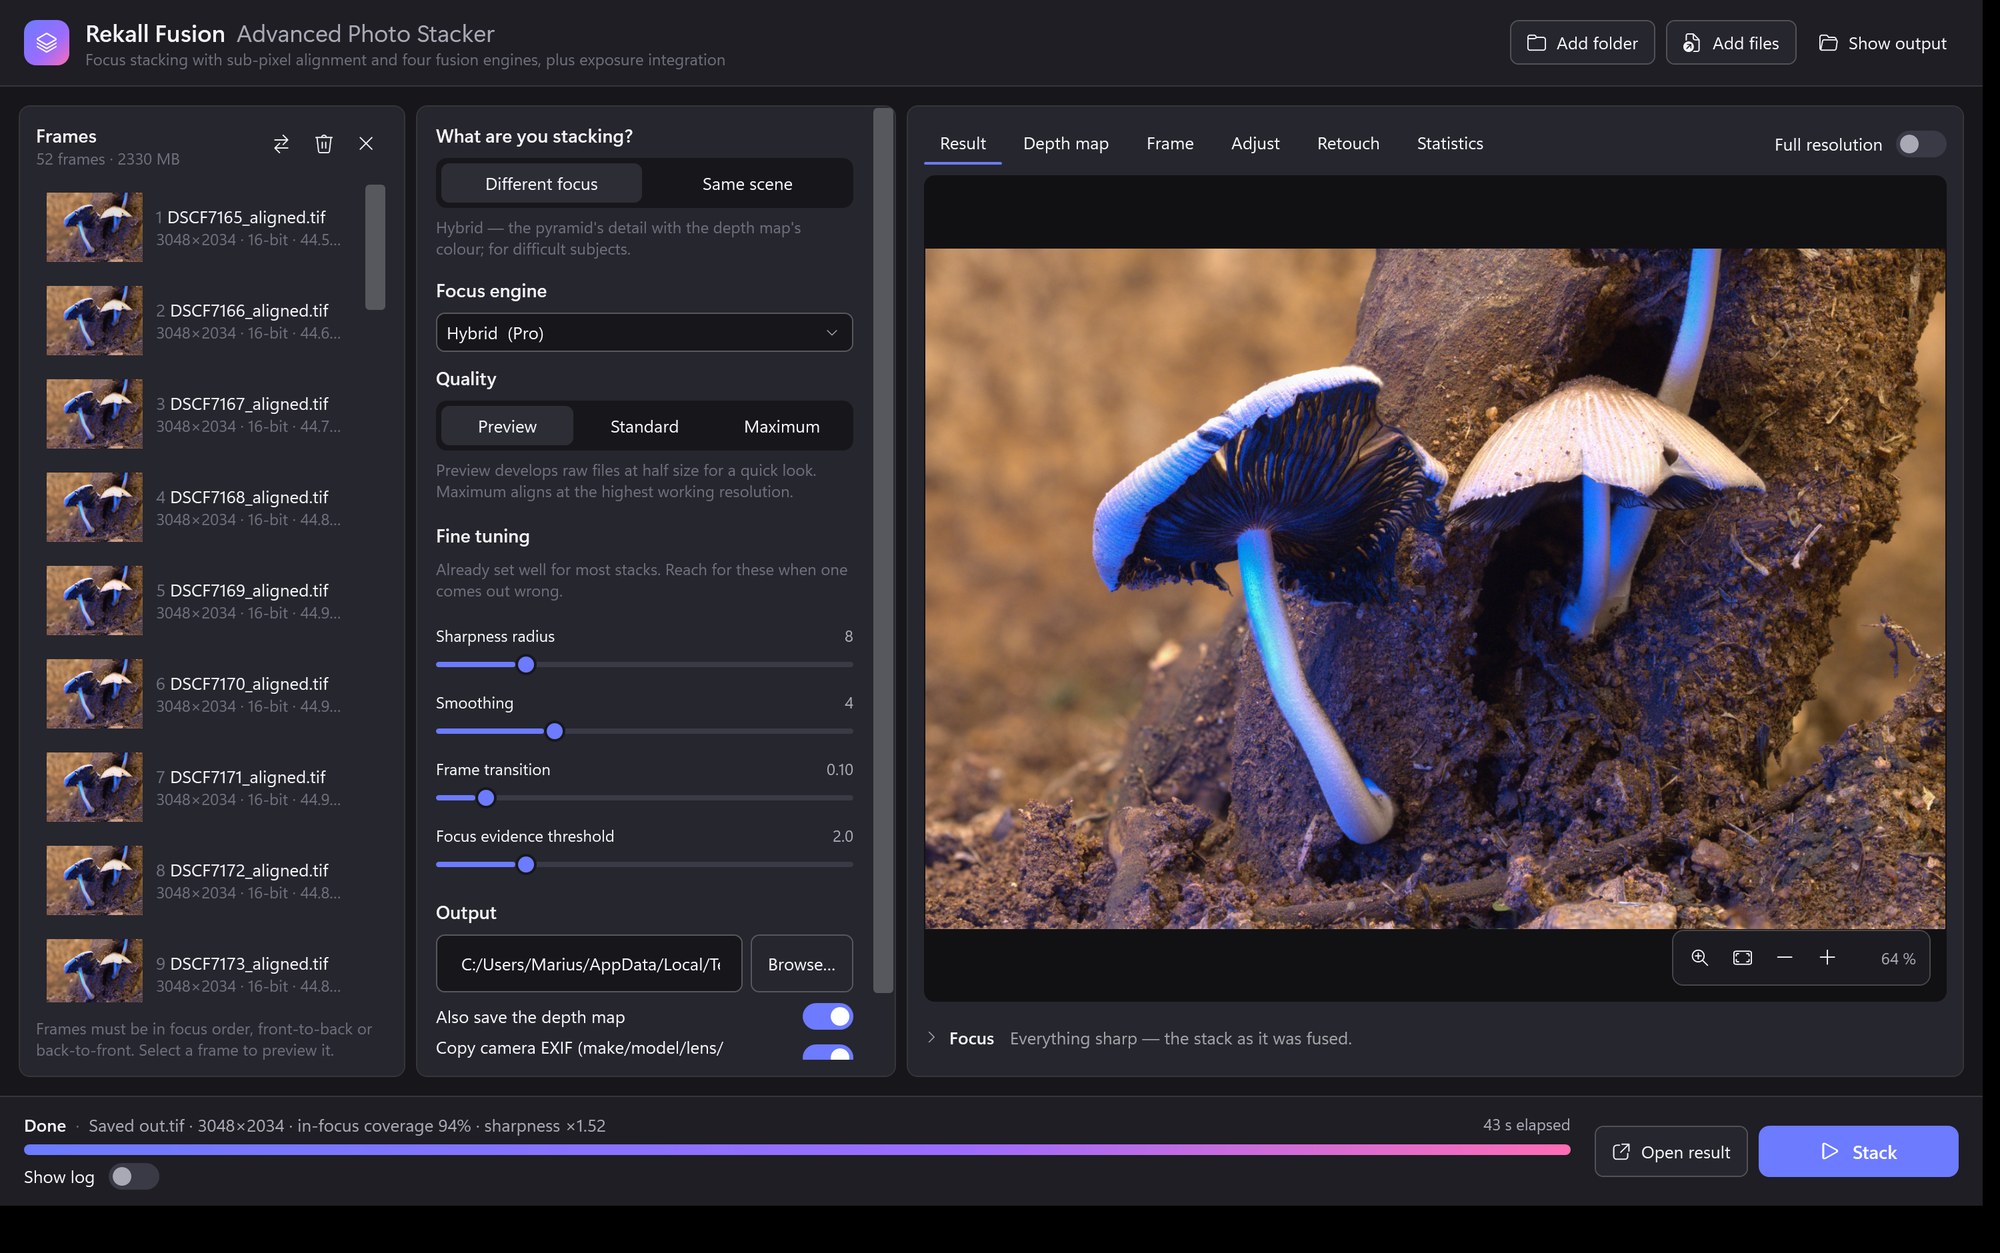The image size is (2000, 1253).
Task: Select frame DSCF7173_aligned.tif in the list
Action: pos(200,970)
